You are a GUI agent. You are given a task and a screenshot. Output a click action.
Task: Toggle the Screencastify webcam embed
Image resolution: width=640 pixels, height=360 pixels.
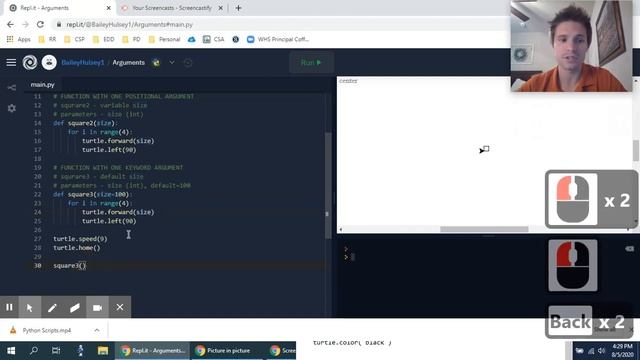[x=97, y=307]
